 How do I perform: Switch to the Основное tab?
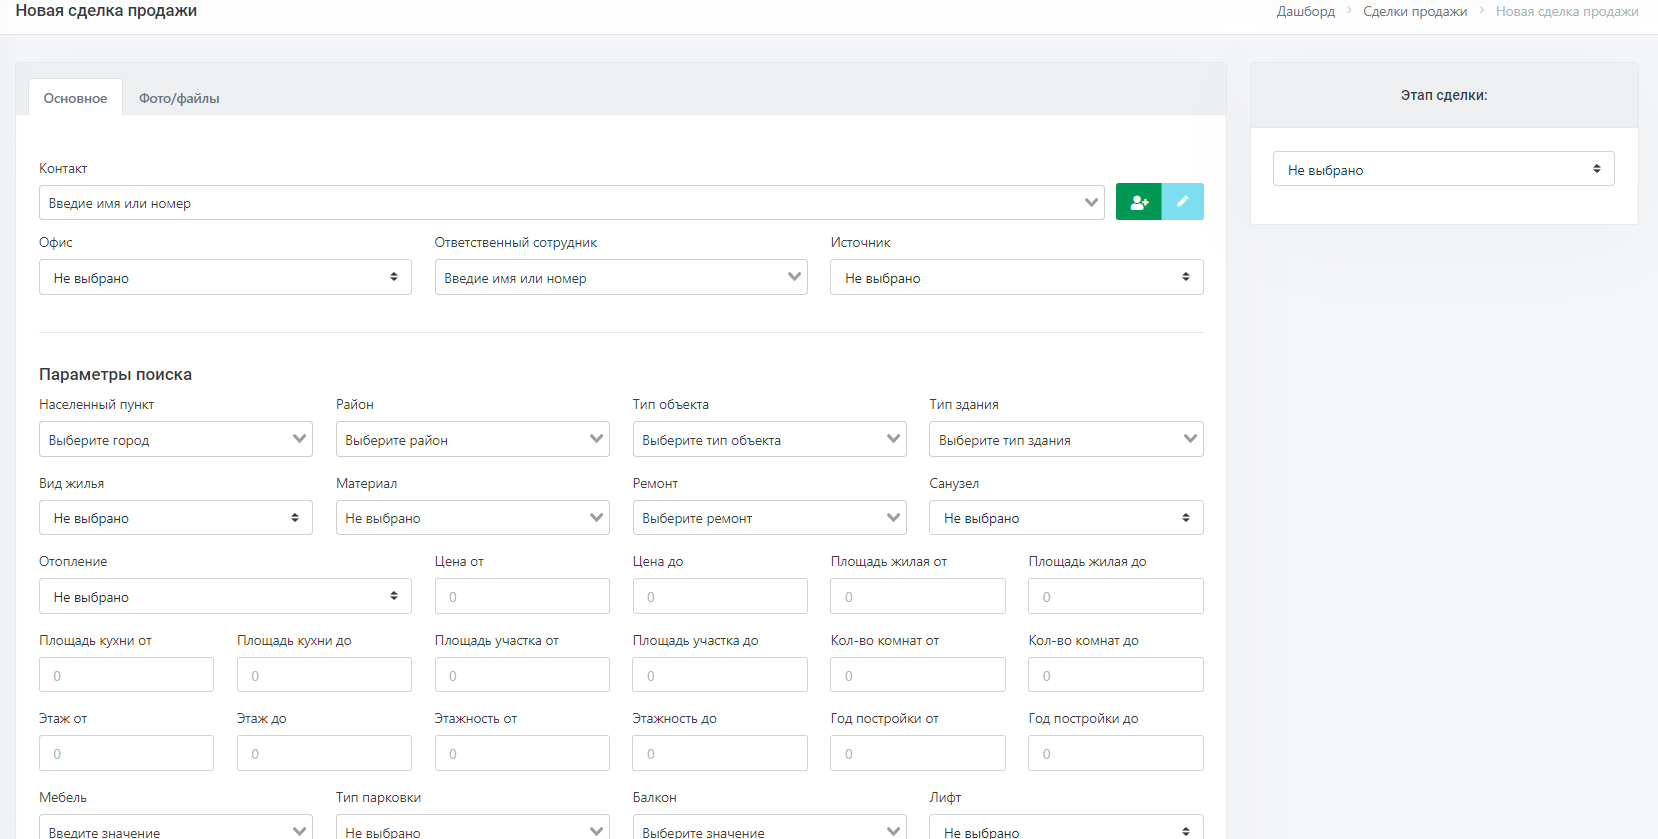coord(75,98)
